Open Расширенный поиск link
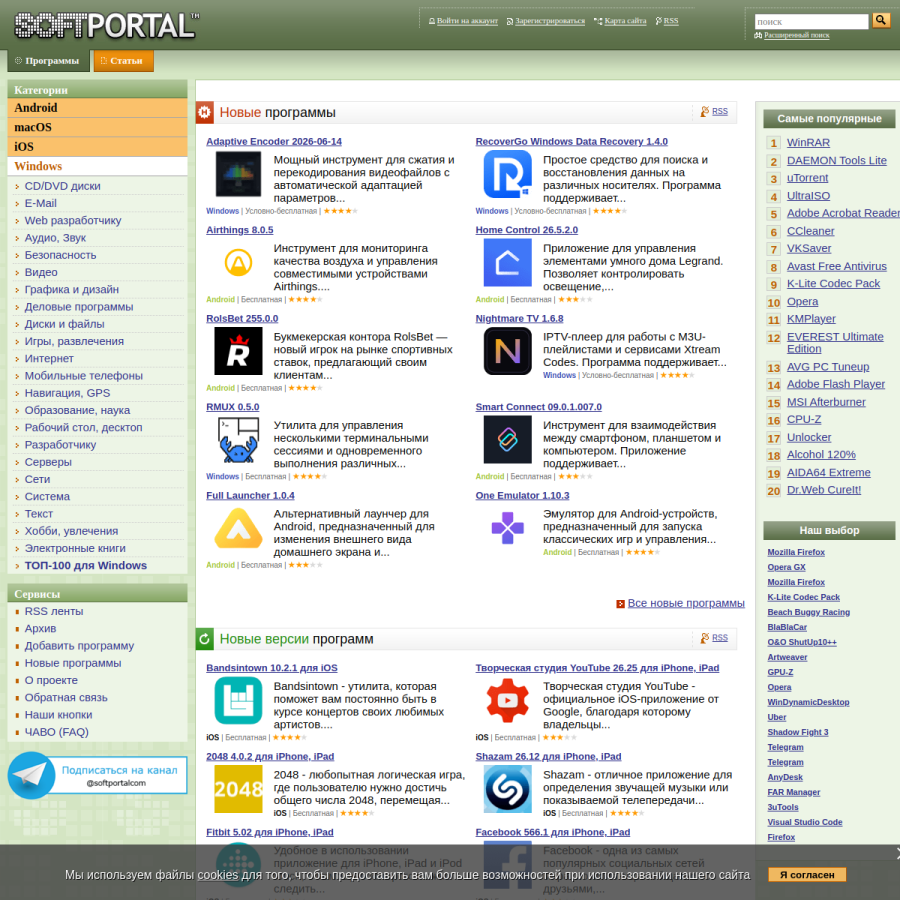 [x=797, y=35]
